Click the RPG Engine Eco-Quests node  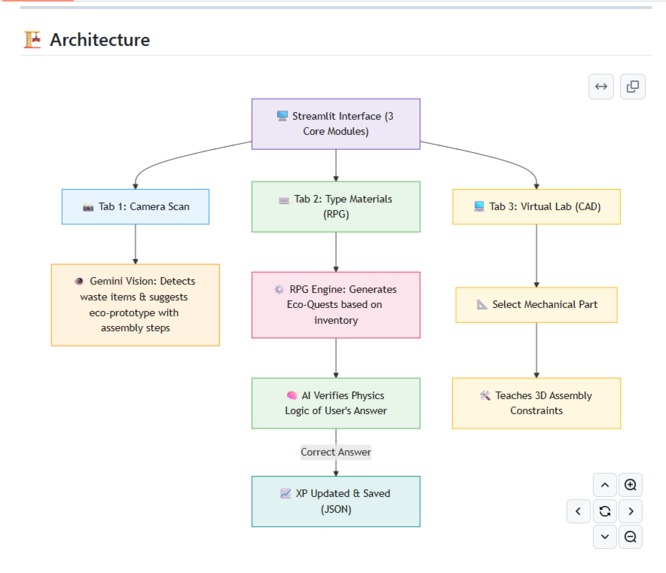click(x=336, y=305)
